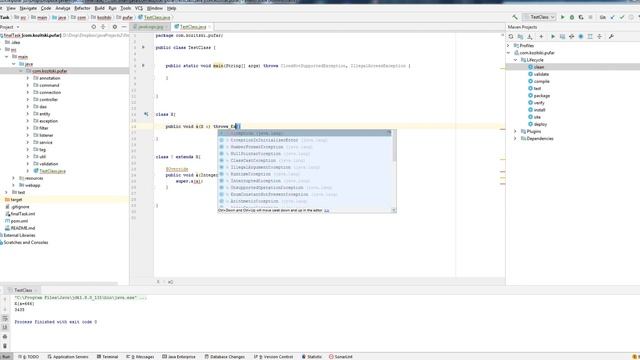Choose IllegalArgumentException from completion list
Image resolution: width=640 pixels, height=360 pixels.
click(304, 167)
